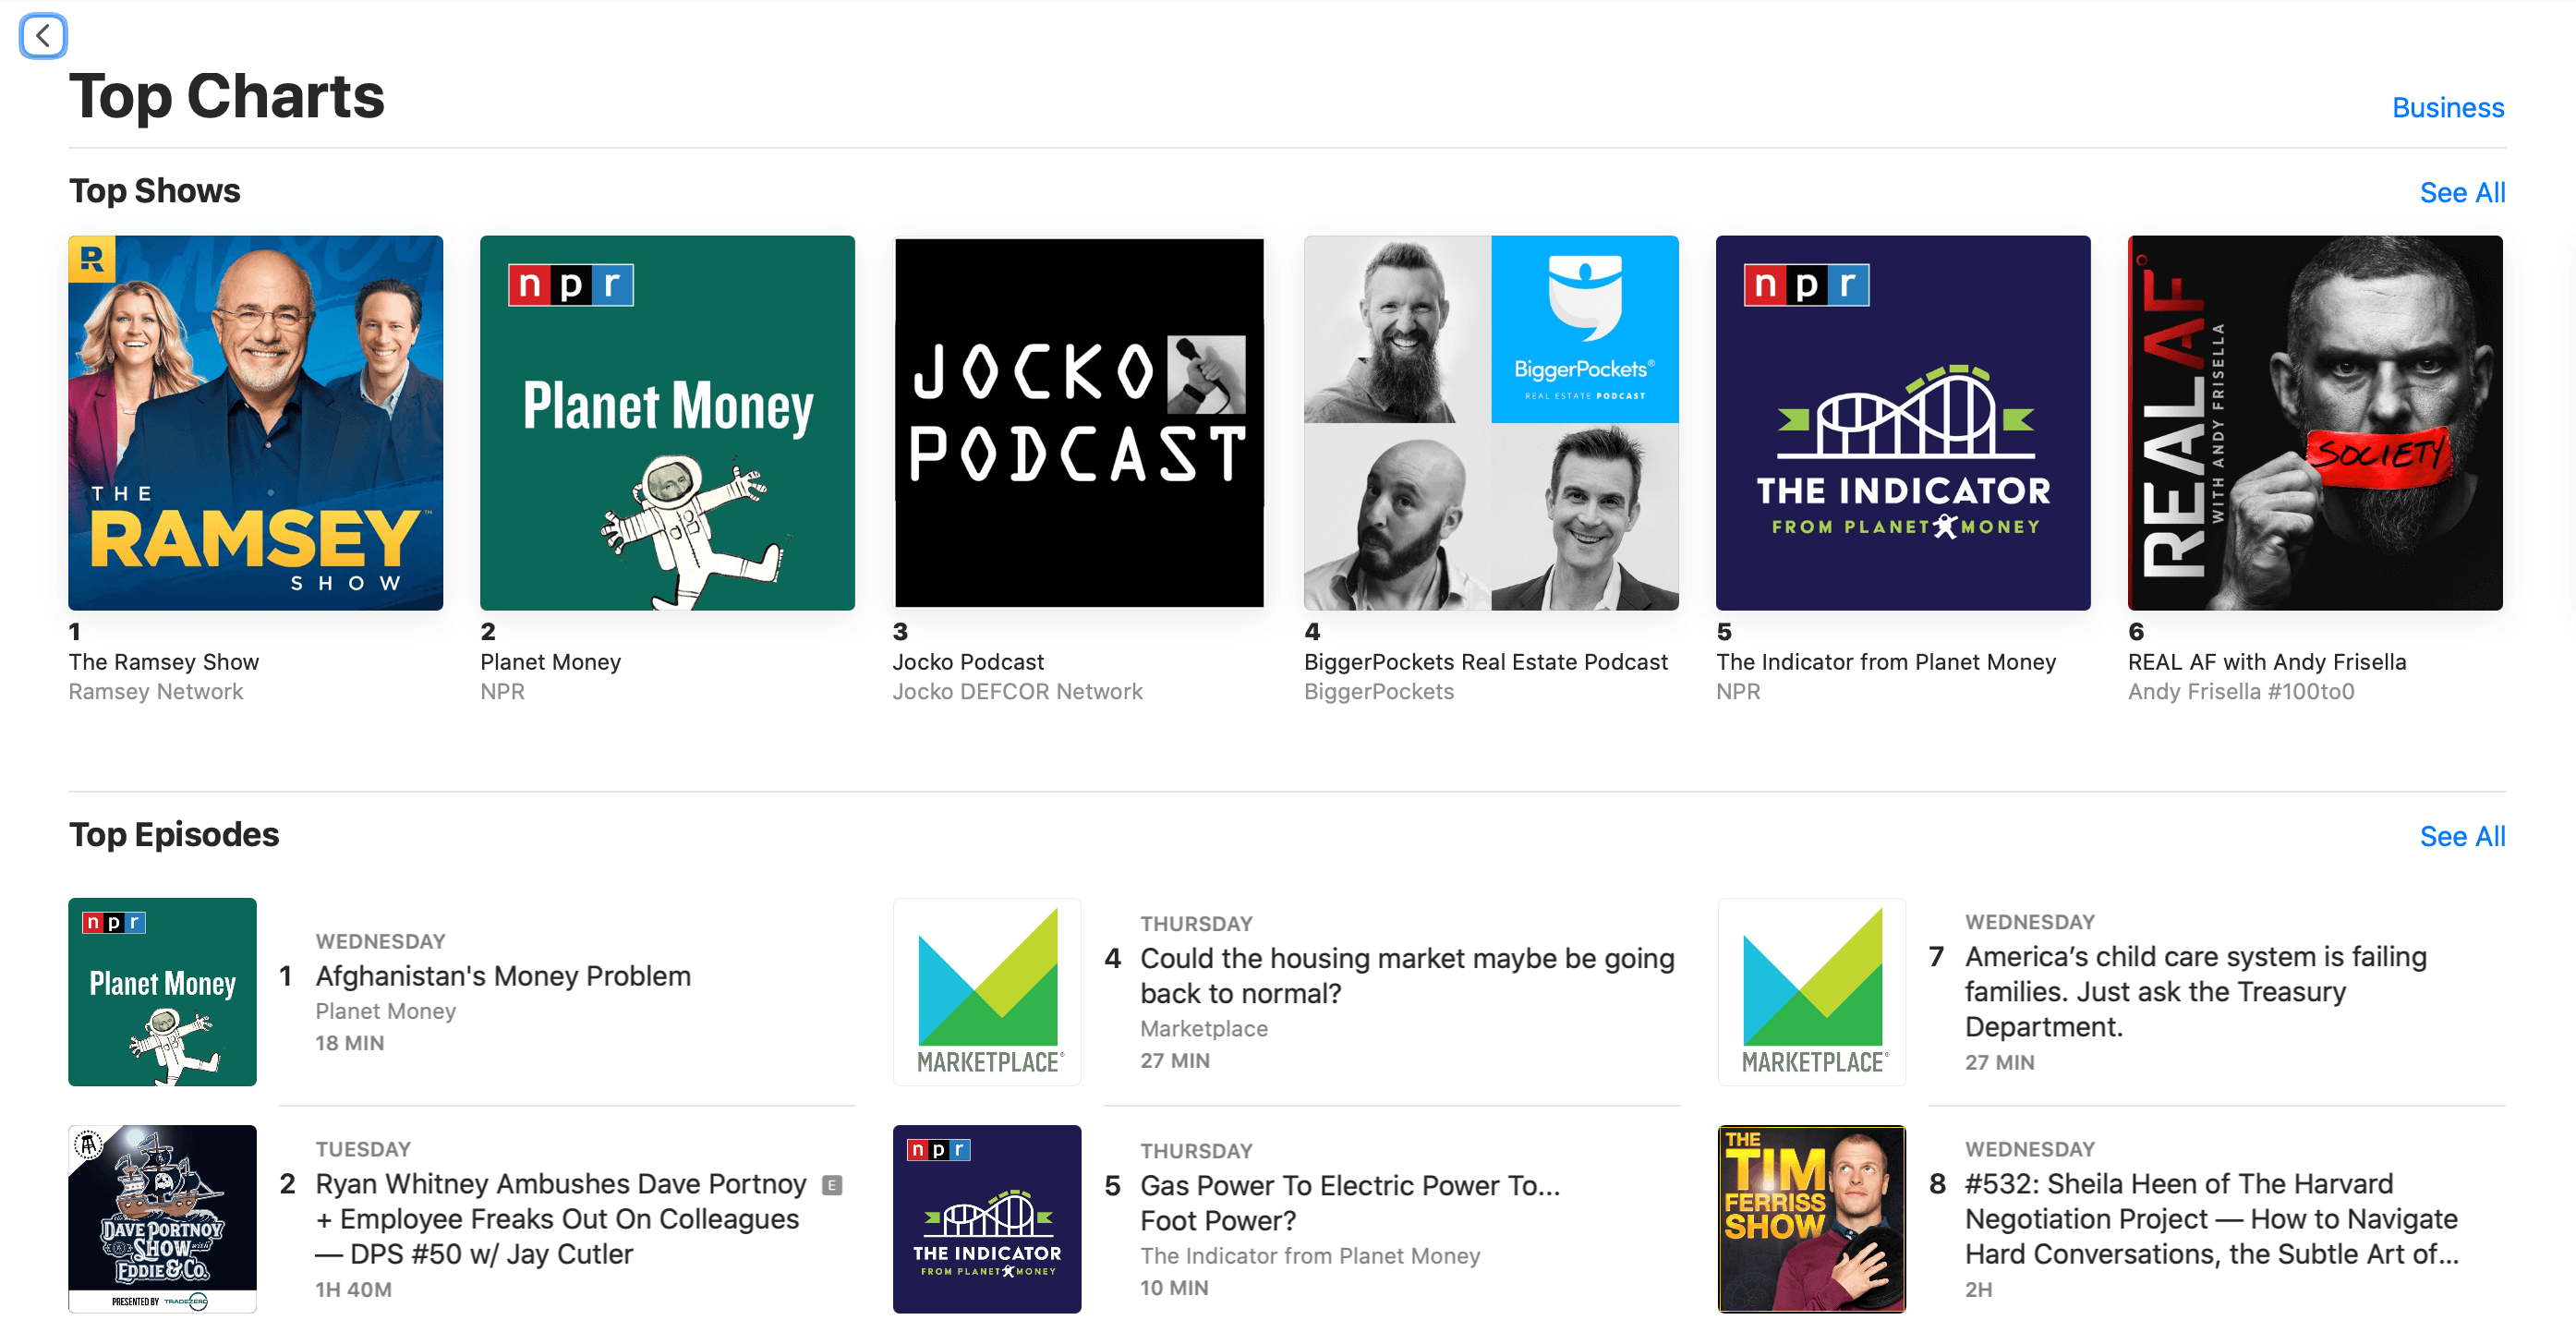Click 'Planet Money' show name under episode 1
The width and height of the screenshot is (2576, 1320).
(386, 1011)
